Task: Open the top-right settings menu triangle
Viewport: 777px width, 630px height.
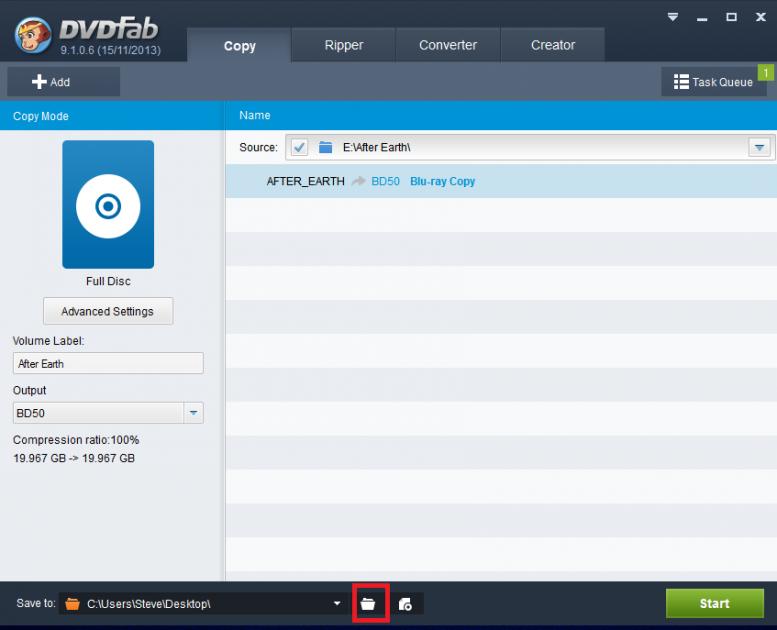Action: [673, 17]
